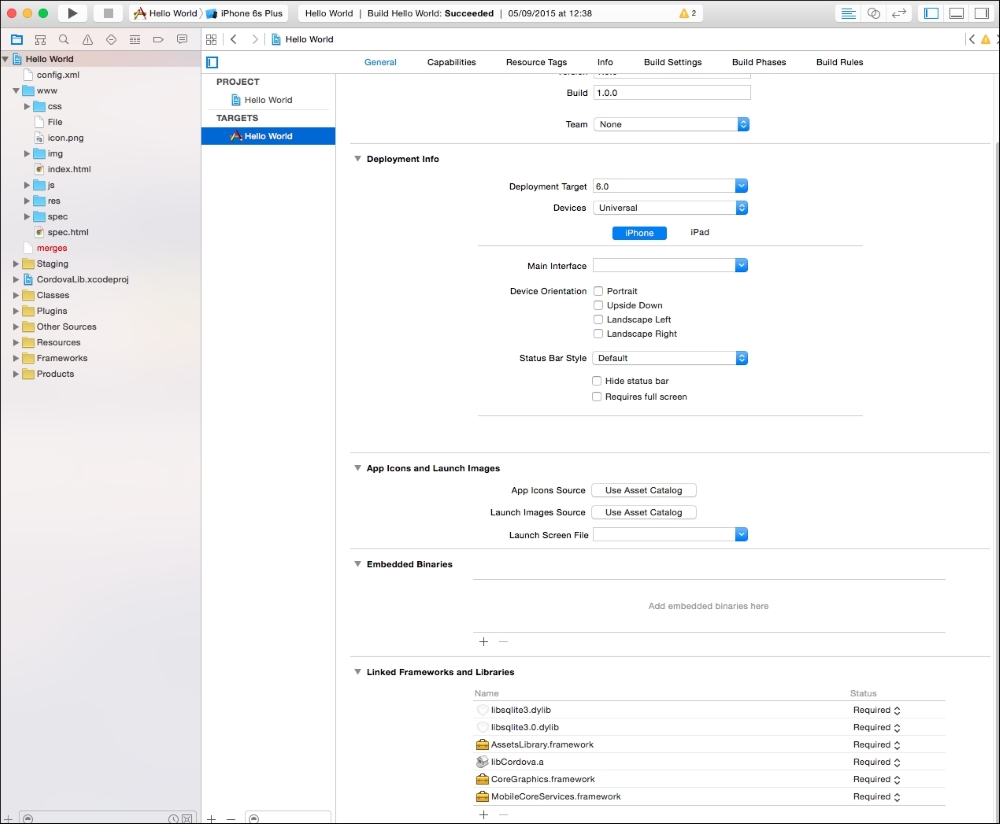Screen dimensions: 1000x824
Task: Switch to the Build Phases tab
Action: pyautogui.click(x=759, y=62)
